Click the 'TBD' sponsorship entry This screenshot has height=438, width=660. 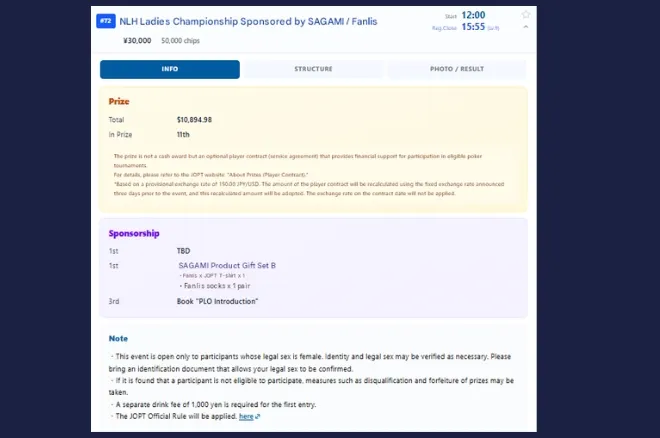point(184,251)
